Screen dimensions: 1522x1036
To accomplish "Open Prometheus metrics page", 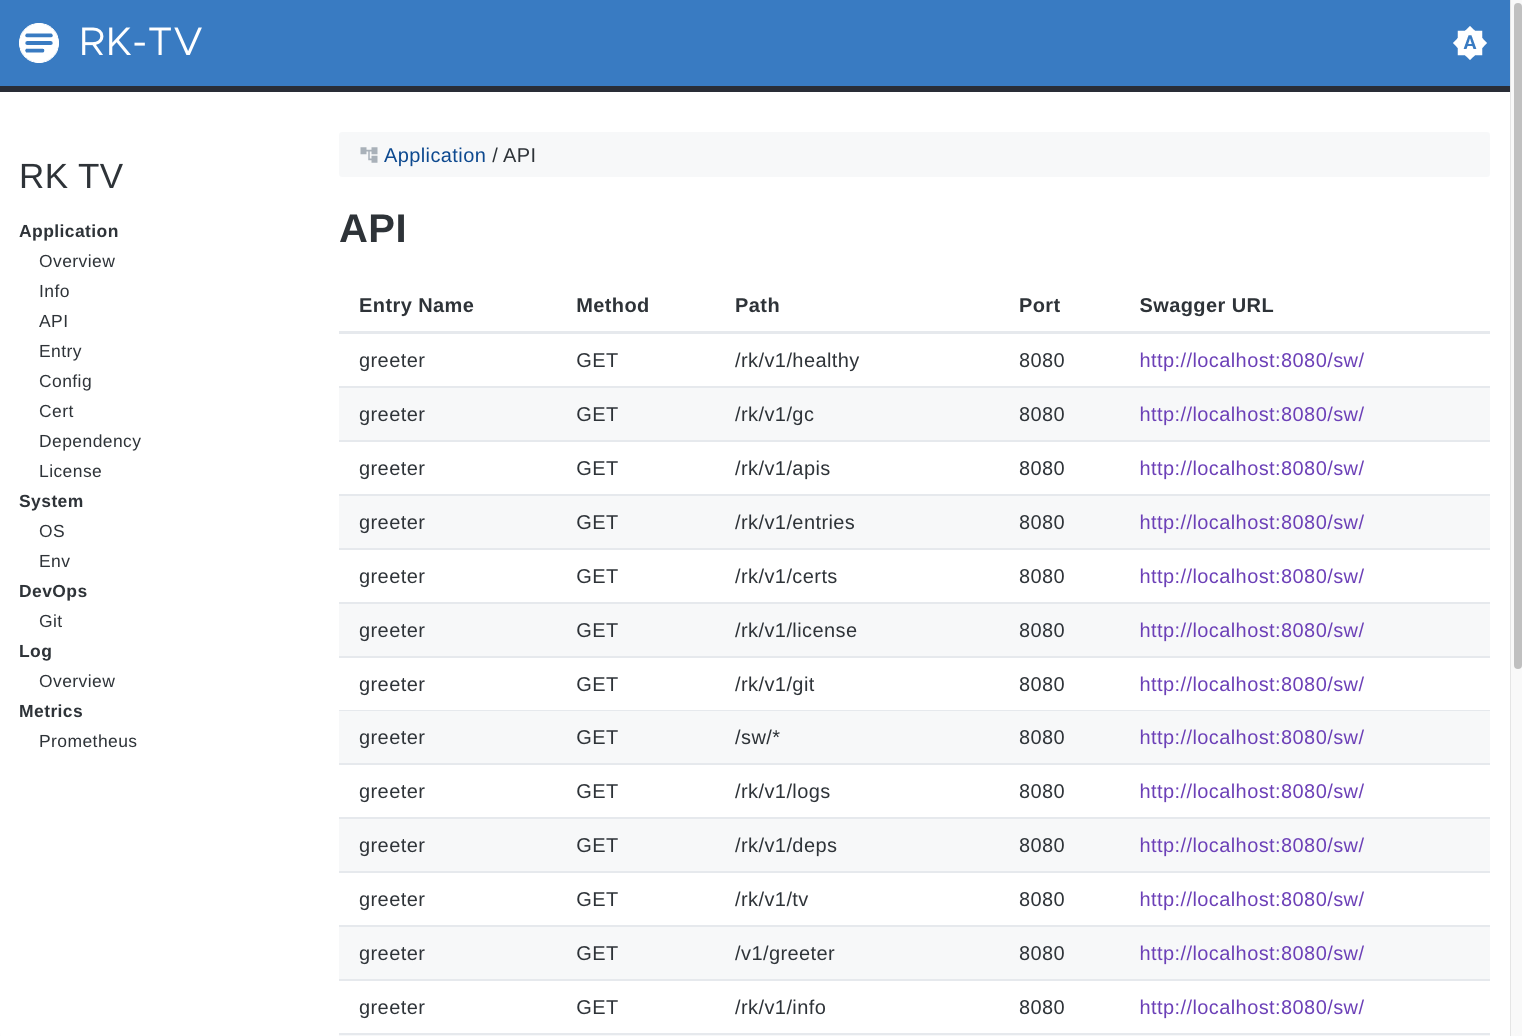I will tap(88, 741).
